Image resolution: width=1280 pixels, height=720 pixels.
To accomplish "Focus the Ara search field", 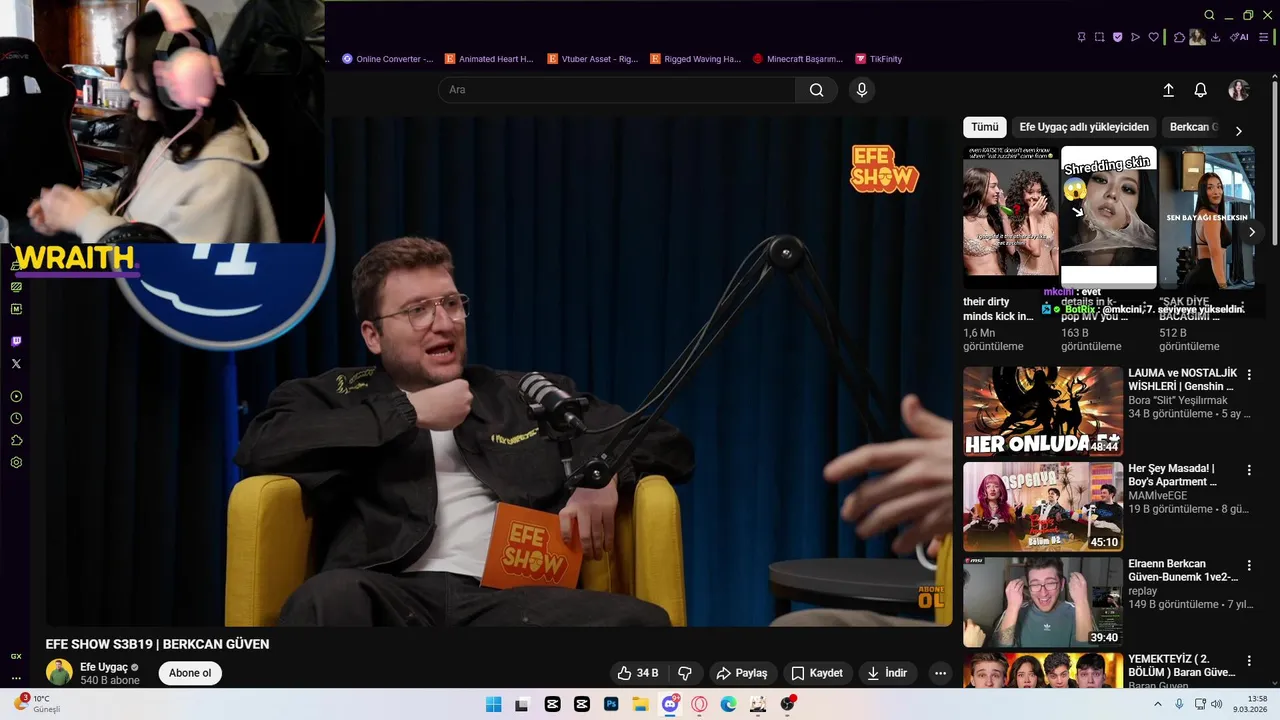I will tap(616, 90).
